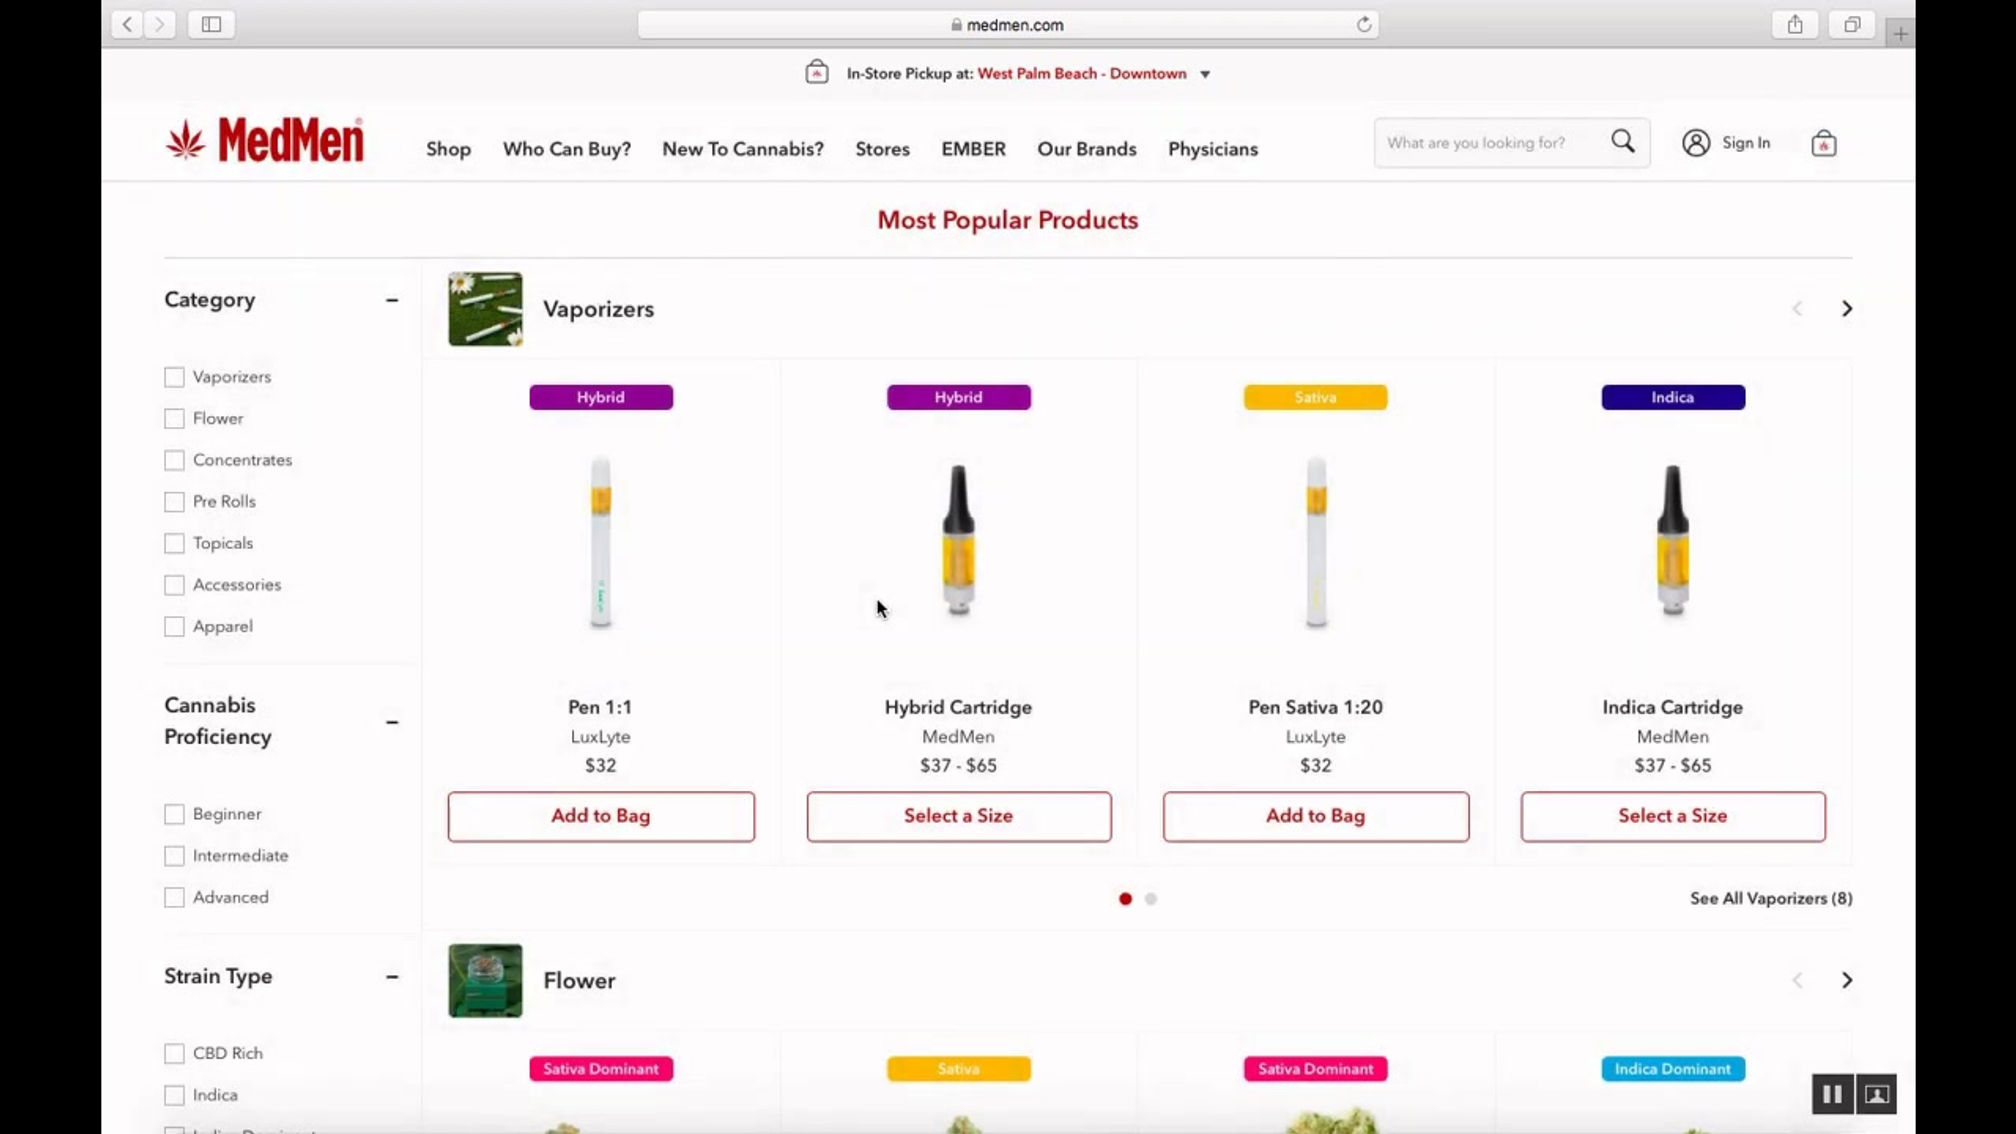This screenshot has height=1134, width=2016.
Task: Check the Intermediate proficiency filter
Action: [174, 856]
